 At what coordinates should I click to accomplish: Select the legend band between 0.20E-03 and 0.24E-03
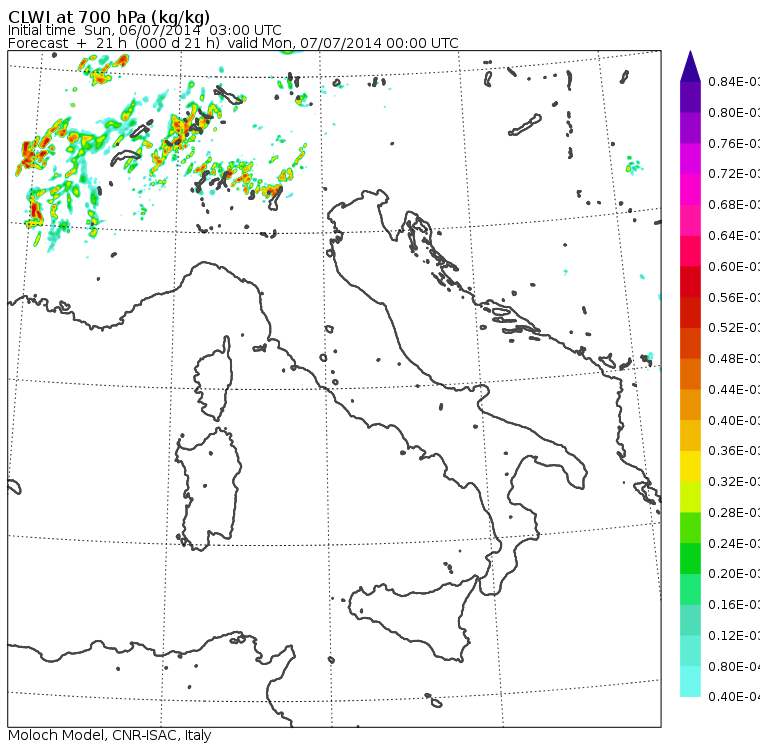[x=690, y=559]
